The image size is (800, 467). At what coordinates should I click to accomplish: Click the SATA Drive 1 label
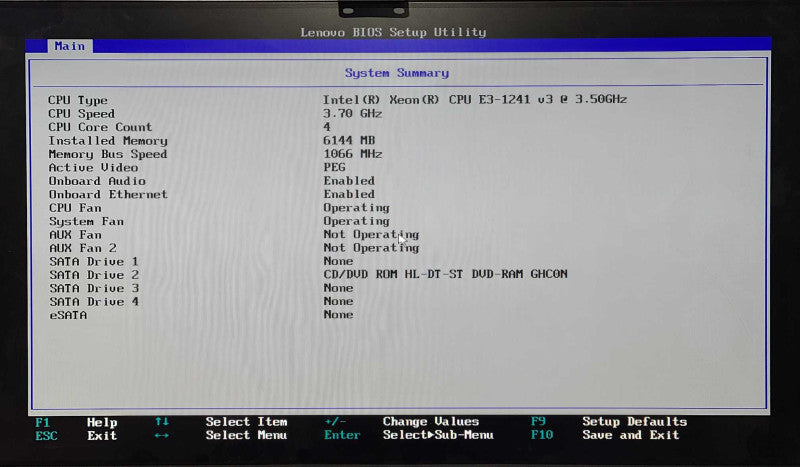[94, 261]
